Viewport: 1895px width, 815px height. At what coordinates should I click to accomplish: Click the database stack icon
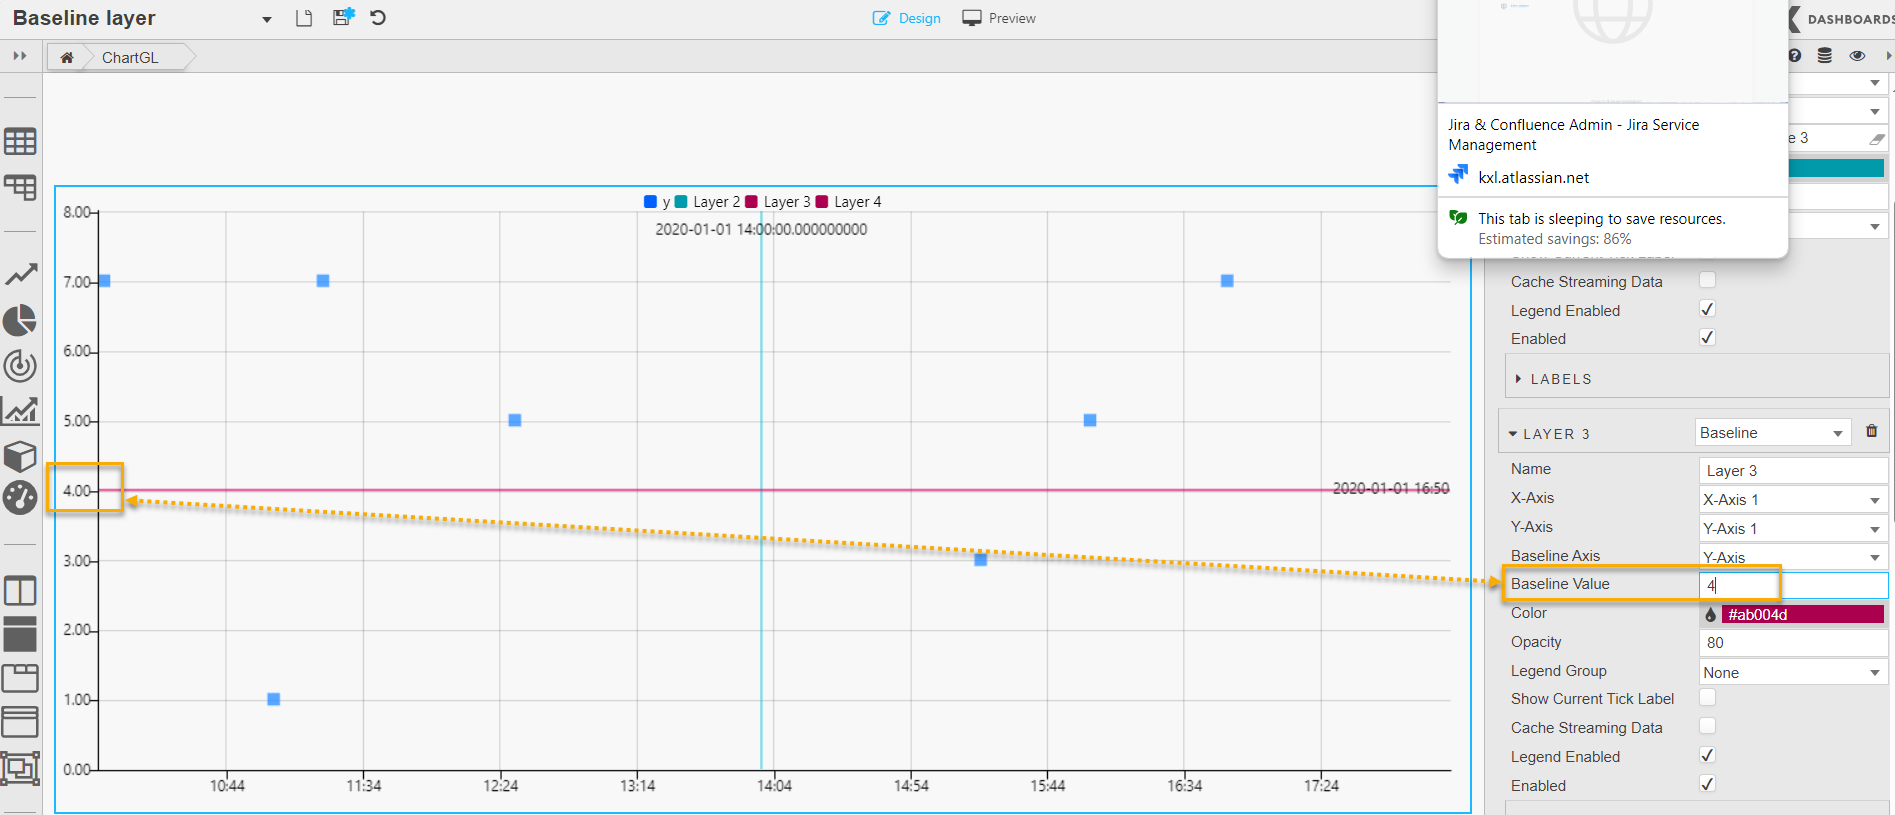(x=1825, y=56)
